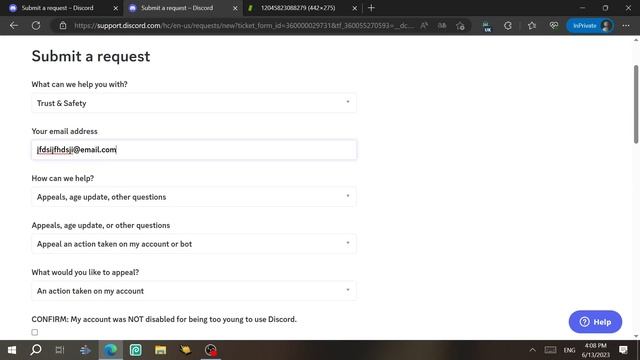Open Task View on the taskbar
This screenshot has height=360, width=640.
point(60,350)
